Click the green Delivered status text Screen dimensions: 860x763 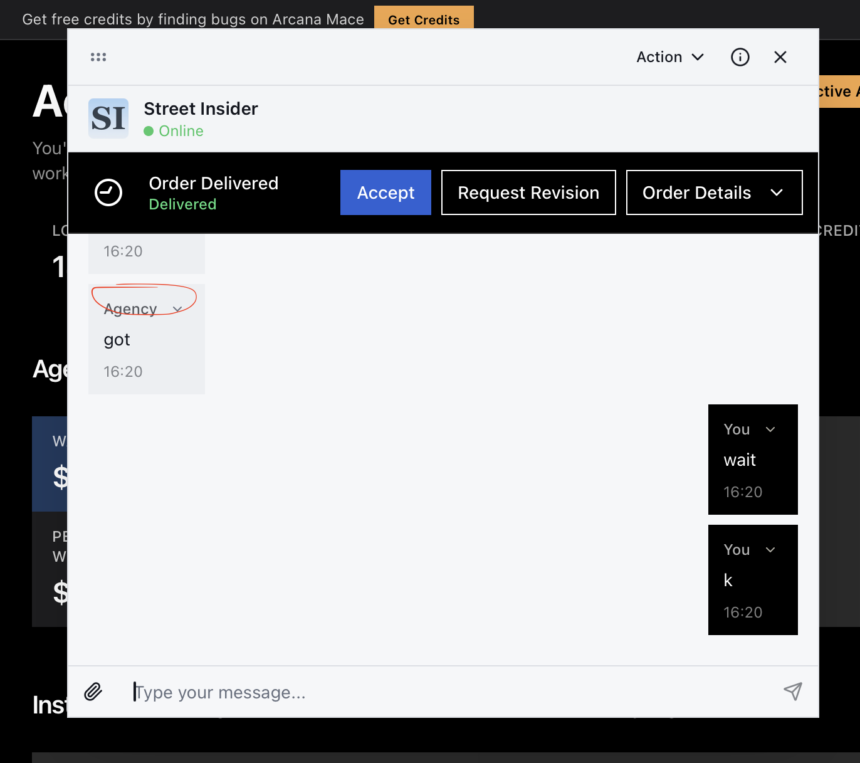click(182, 204)
